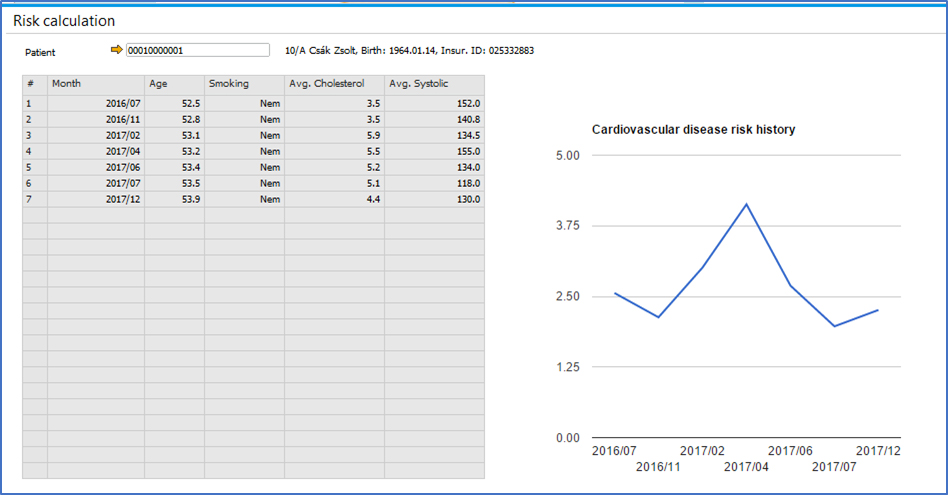Select the 2017/06 month cell

[x=96, y=167]
